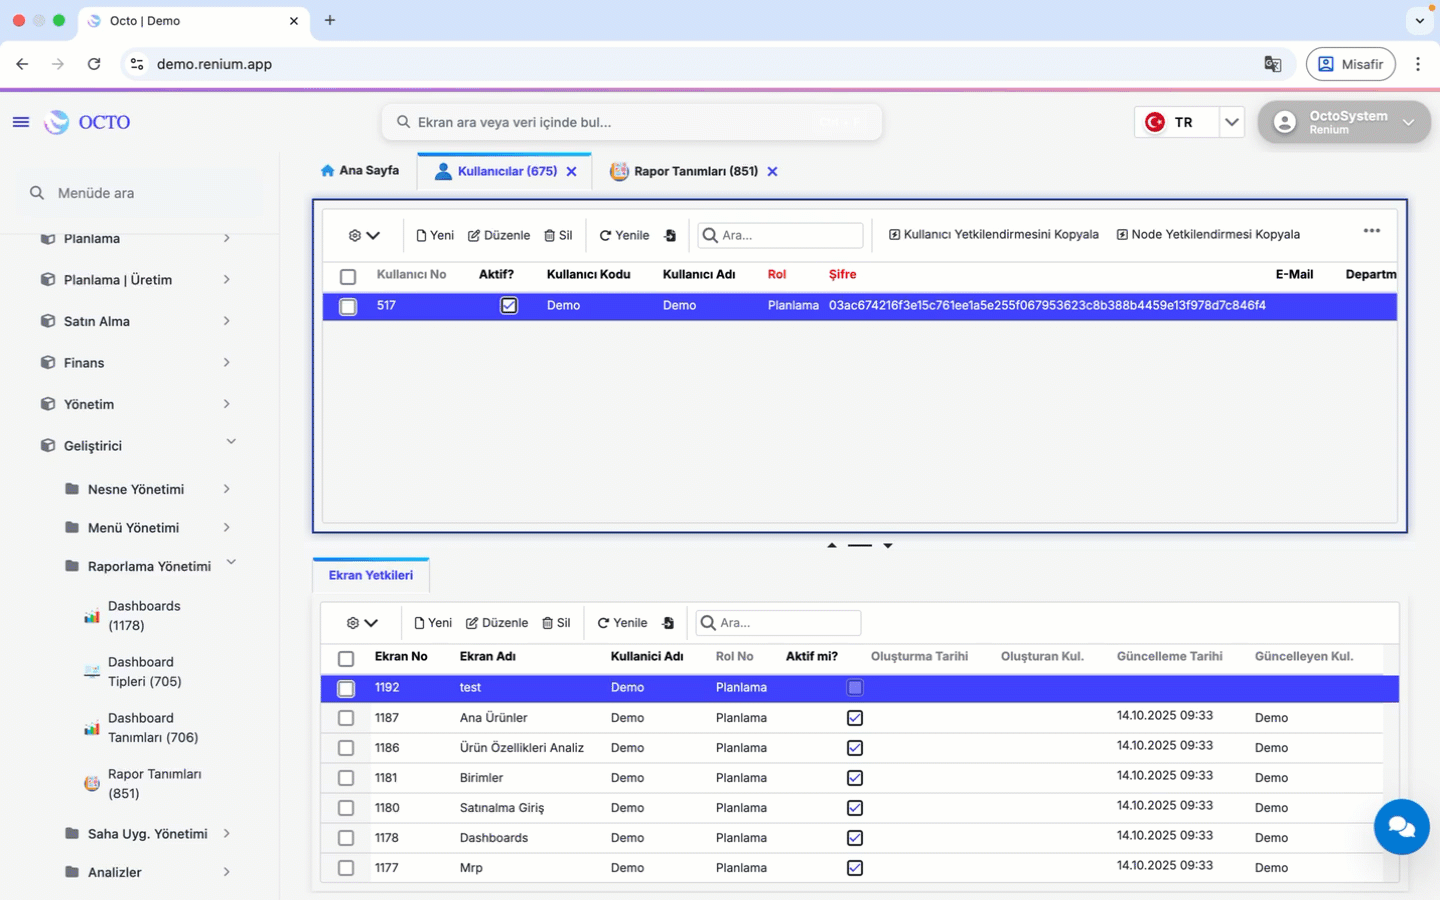Screen dimensions: 1440x900
Task: Select the export icon next to Yenile
Action: tap(668, 235)
